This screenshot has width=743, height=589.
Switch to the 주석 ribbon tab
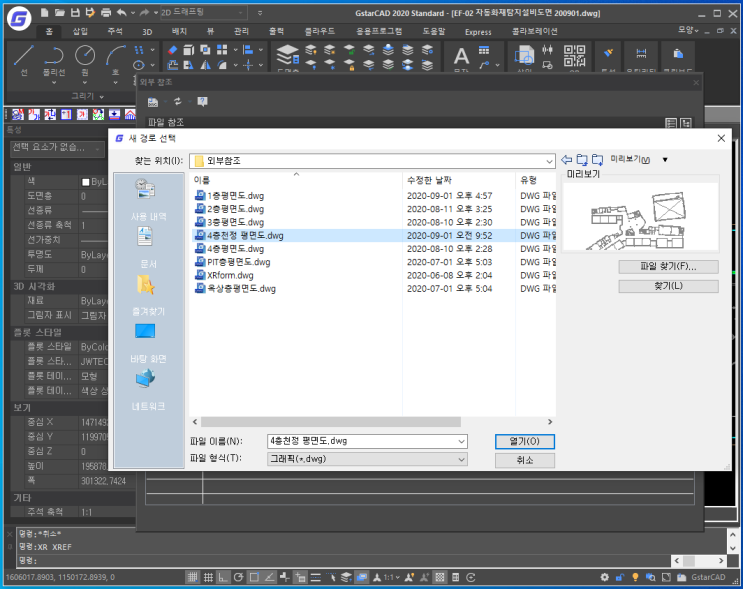coord(115,31)
